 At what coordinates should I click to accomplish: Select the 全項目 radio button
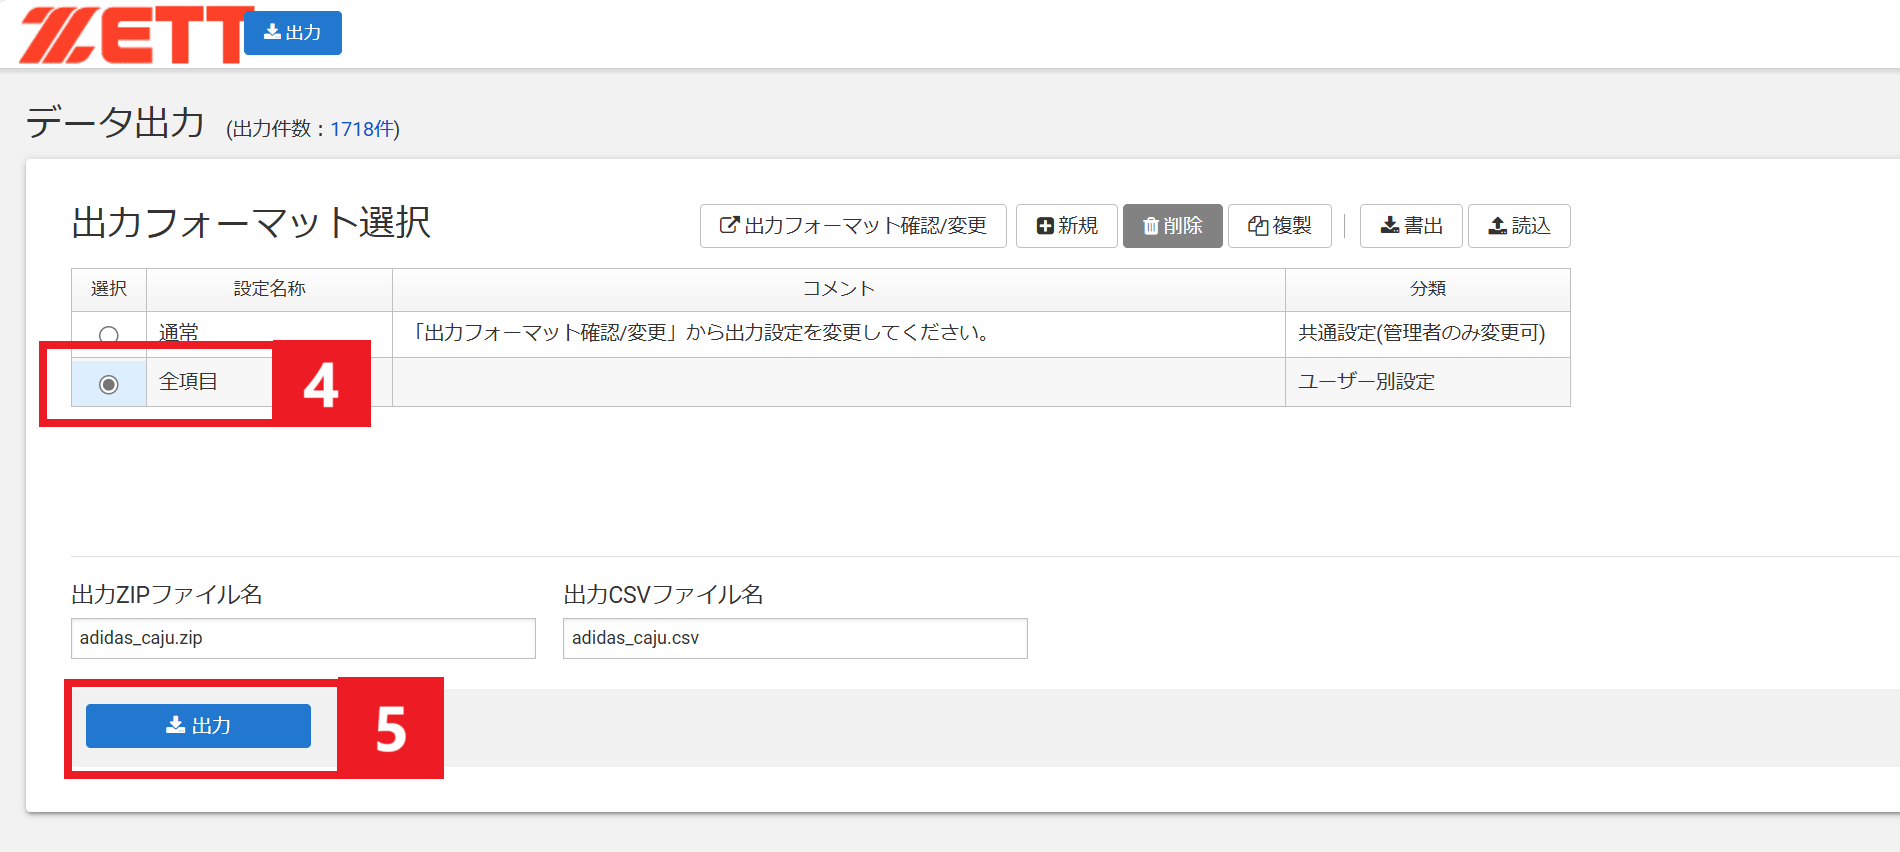coord(109,384)
